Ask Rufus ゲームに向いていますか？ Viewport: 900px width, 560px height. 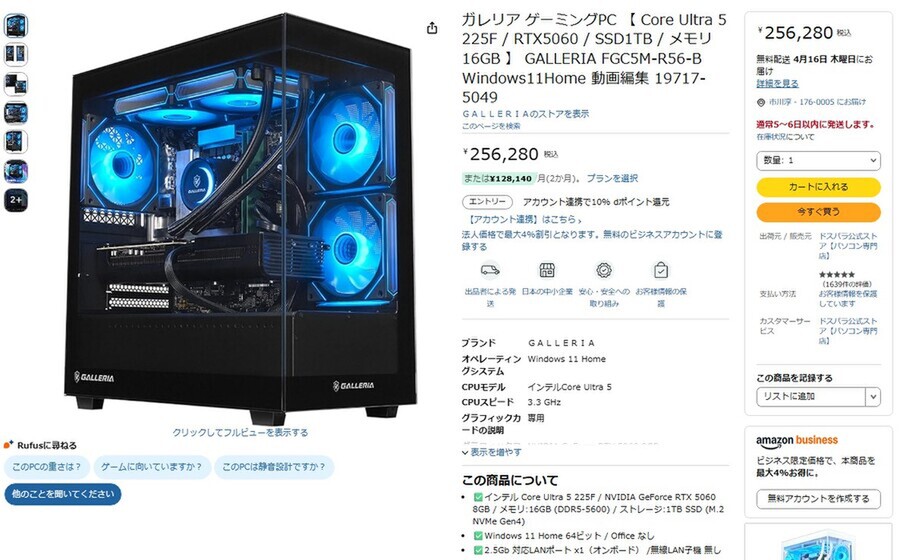(x=152, y=467)
